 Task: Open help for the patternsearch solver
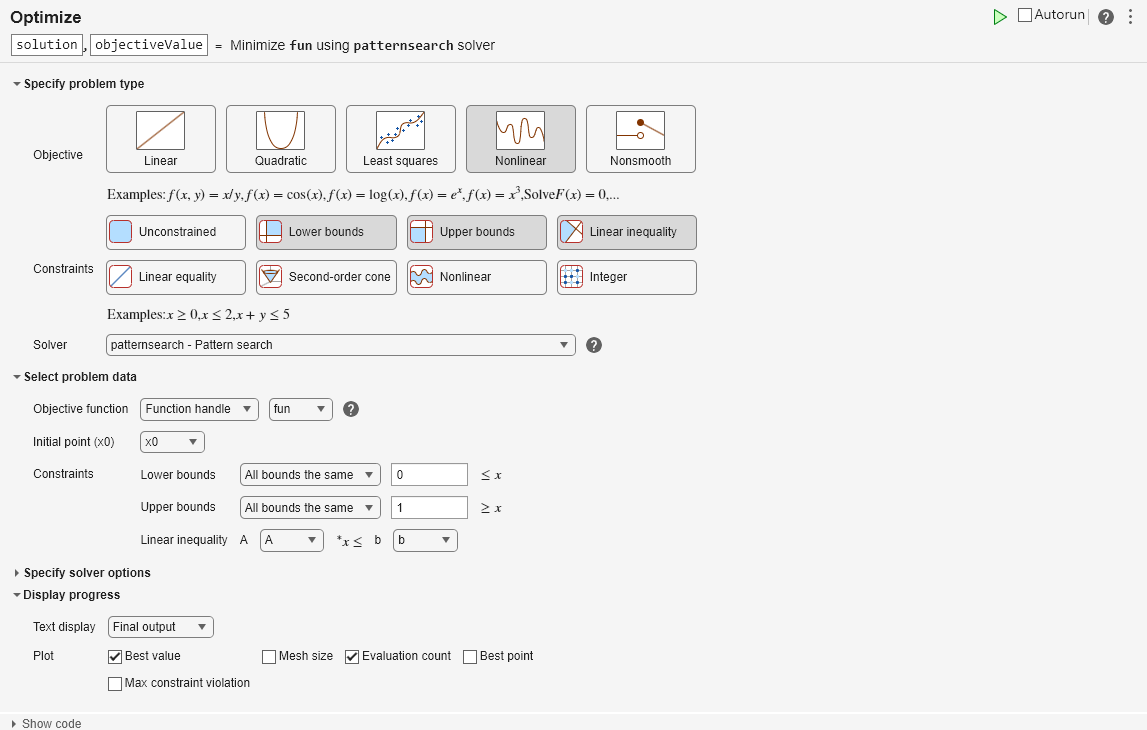[593, 345]
